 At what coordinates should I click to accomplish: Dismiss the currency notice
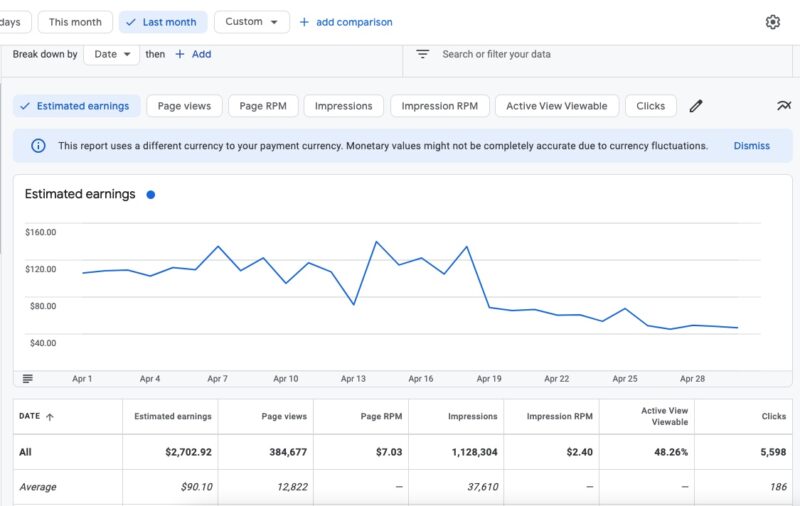[751, 146]
